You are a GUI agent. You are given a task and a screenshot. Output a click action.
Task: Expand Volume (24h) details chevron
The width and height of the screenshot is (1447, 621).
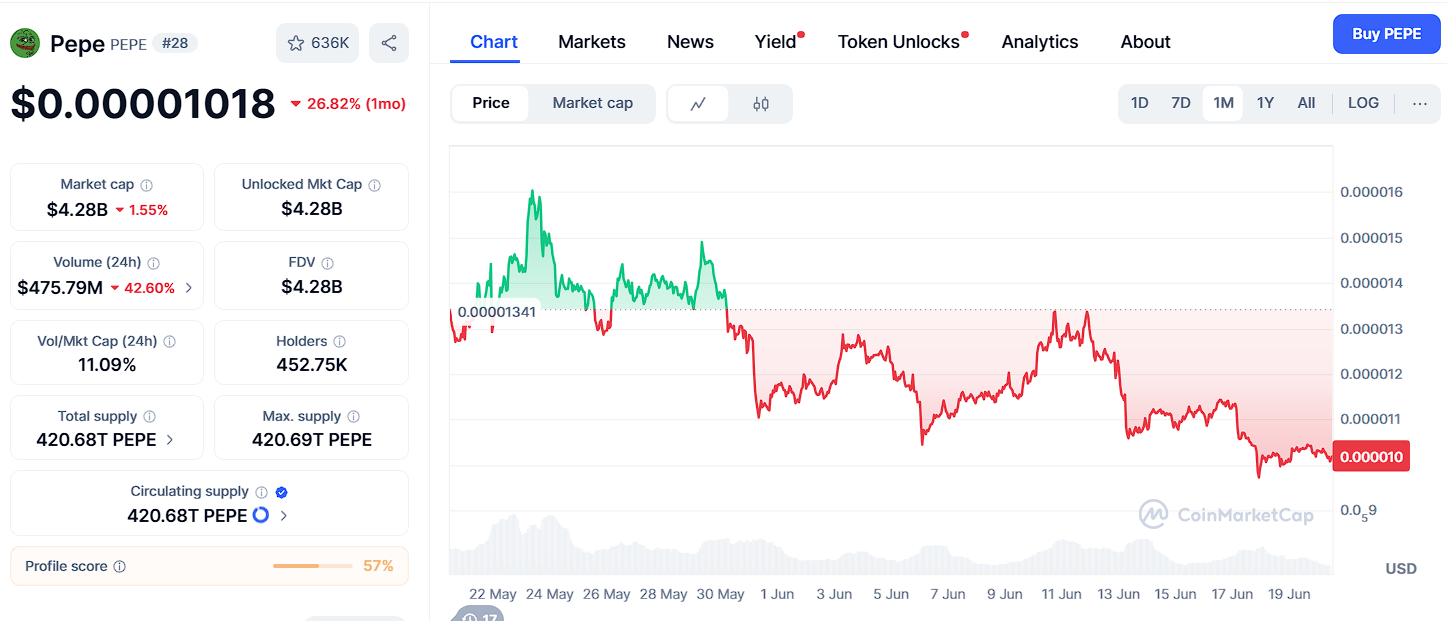189,288
